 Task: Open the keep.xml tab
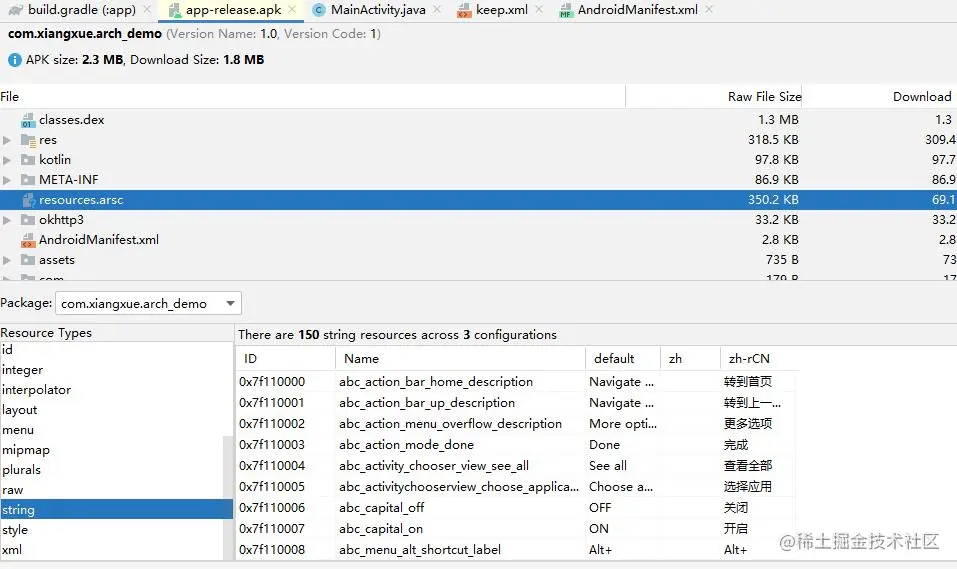(x=502, y=10)
